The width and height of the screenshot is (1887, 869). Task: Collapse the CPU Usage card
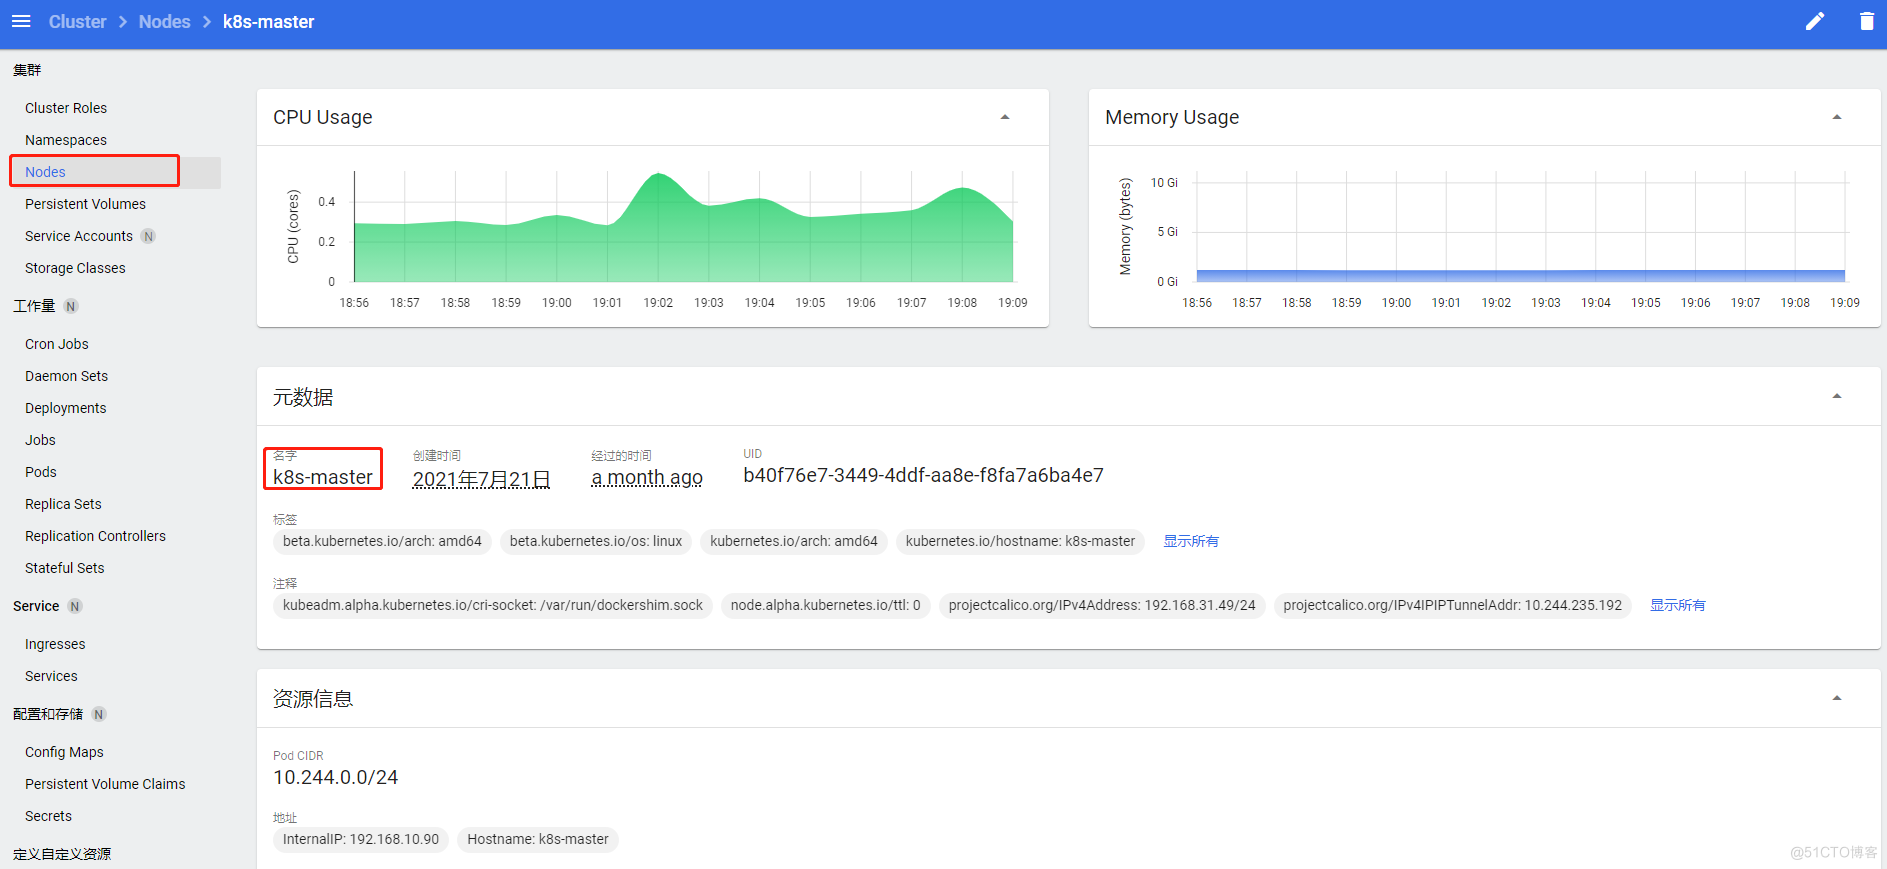(1005, 117)
